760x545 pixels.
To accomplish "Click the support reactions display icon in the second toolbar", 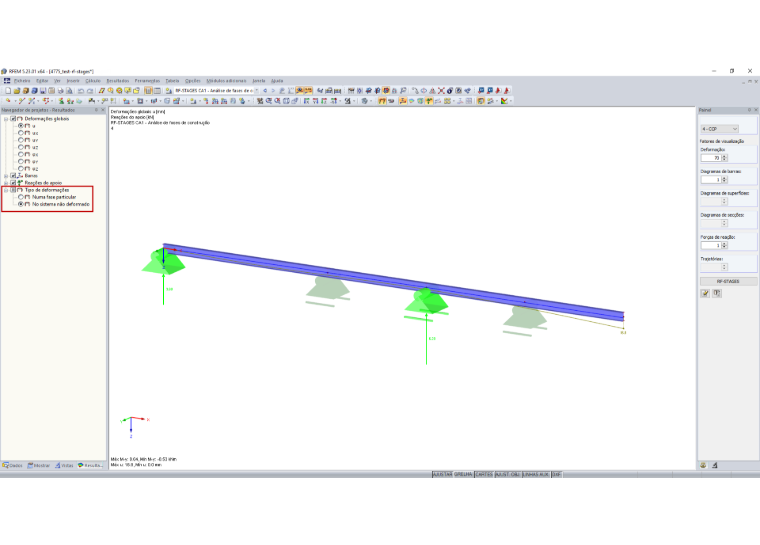I will 429,101.
